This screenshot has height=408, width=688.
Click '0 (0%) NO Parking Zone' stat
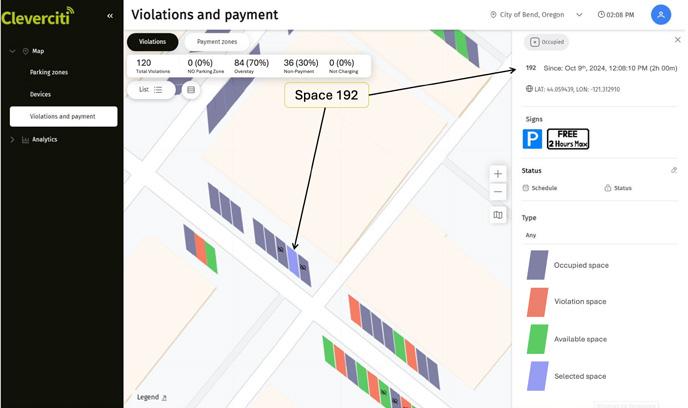pyautogui.click(x=205, y=66)
